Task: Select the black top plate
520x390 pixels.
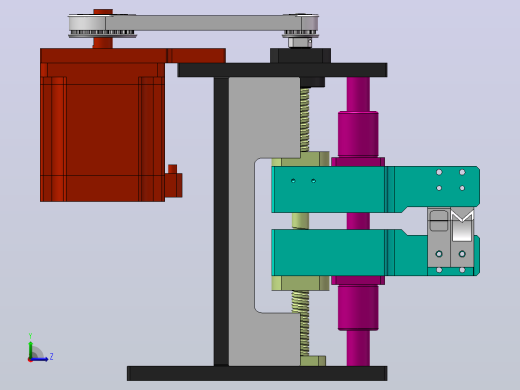Action: [282, 70]
